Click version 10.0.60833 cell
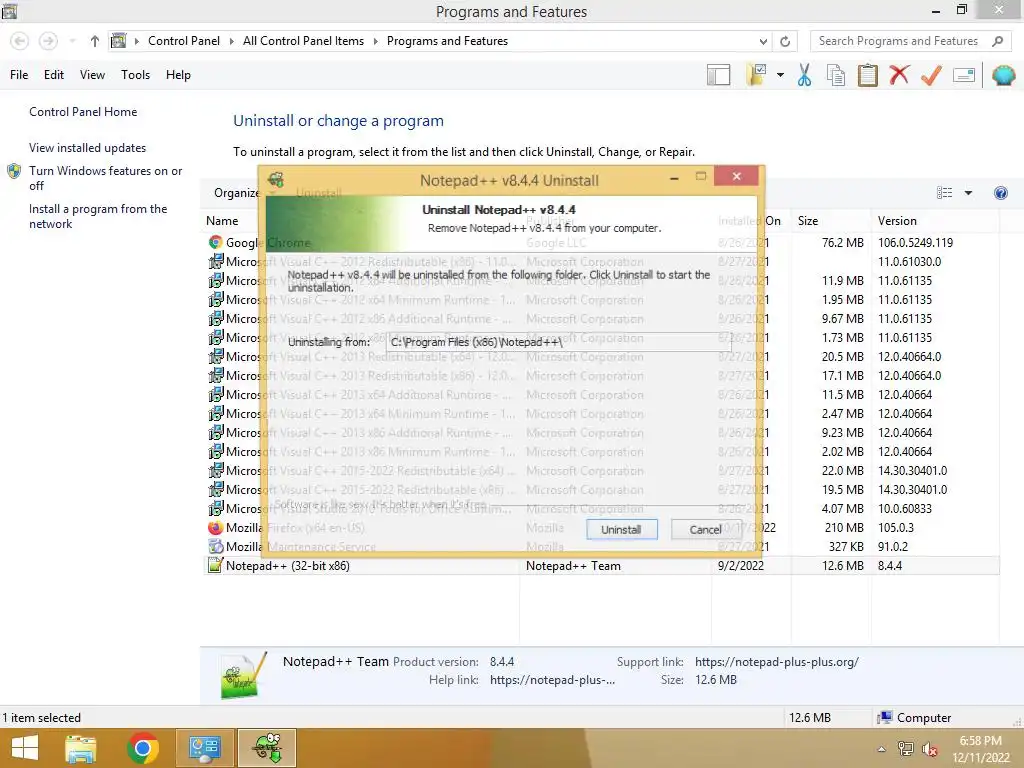 (x=904, y=509)
